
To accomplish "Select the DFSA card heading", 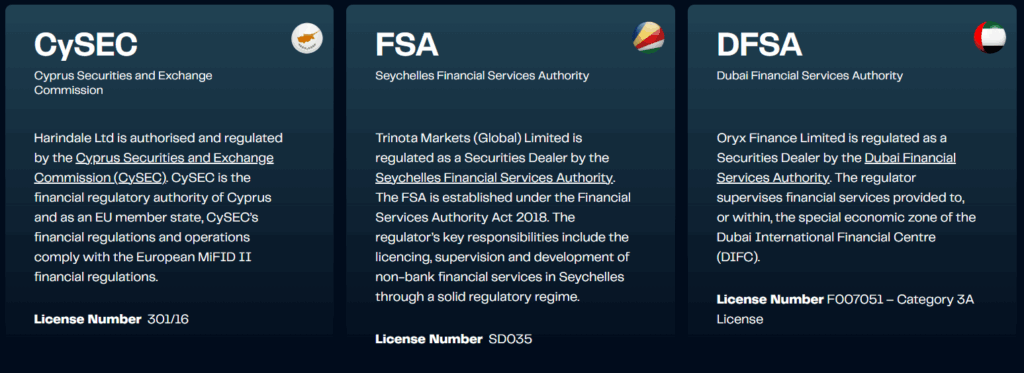I will (759, 45).
